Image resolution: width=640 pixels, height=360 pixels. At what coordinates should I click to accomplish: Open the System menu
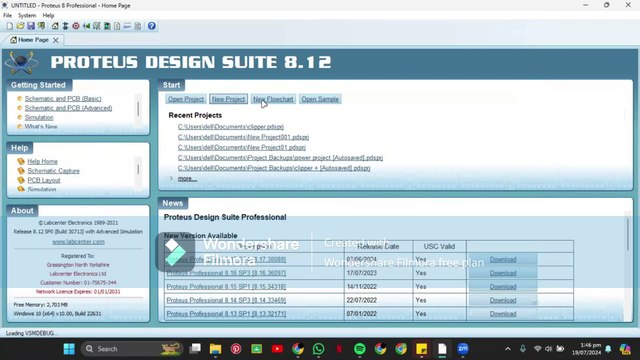click(27, 16)
